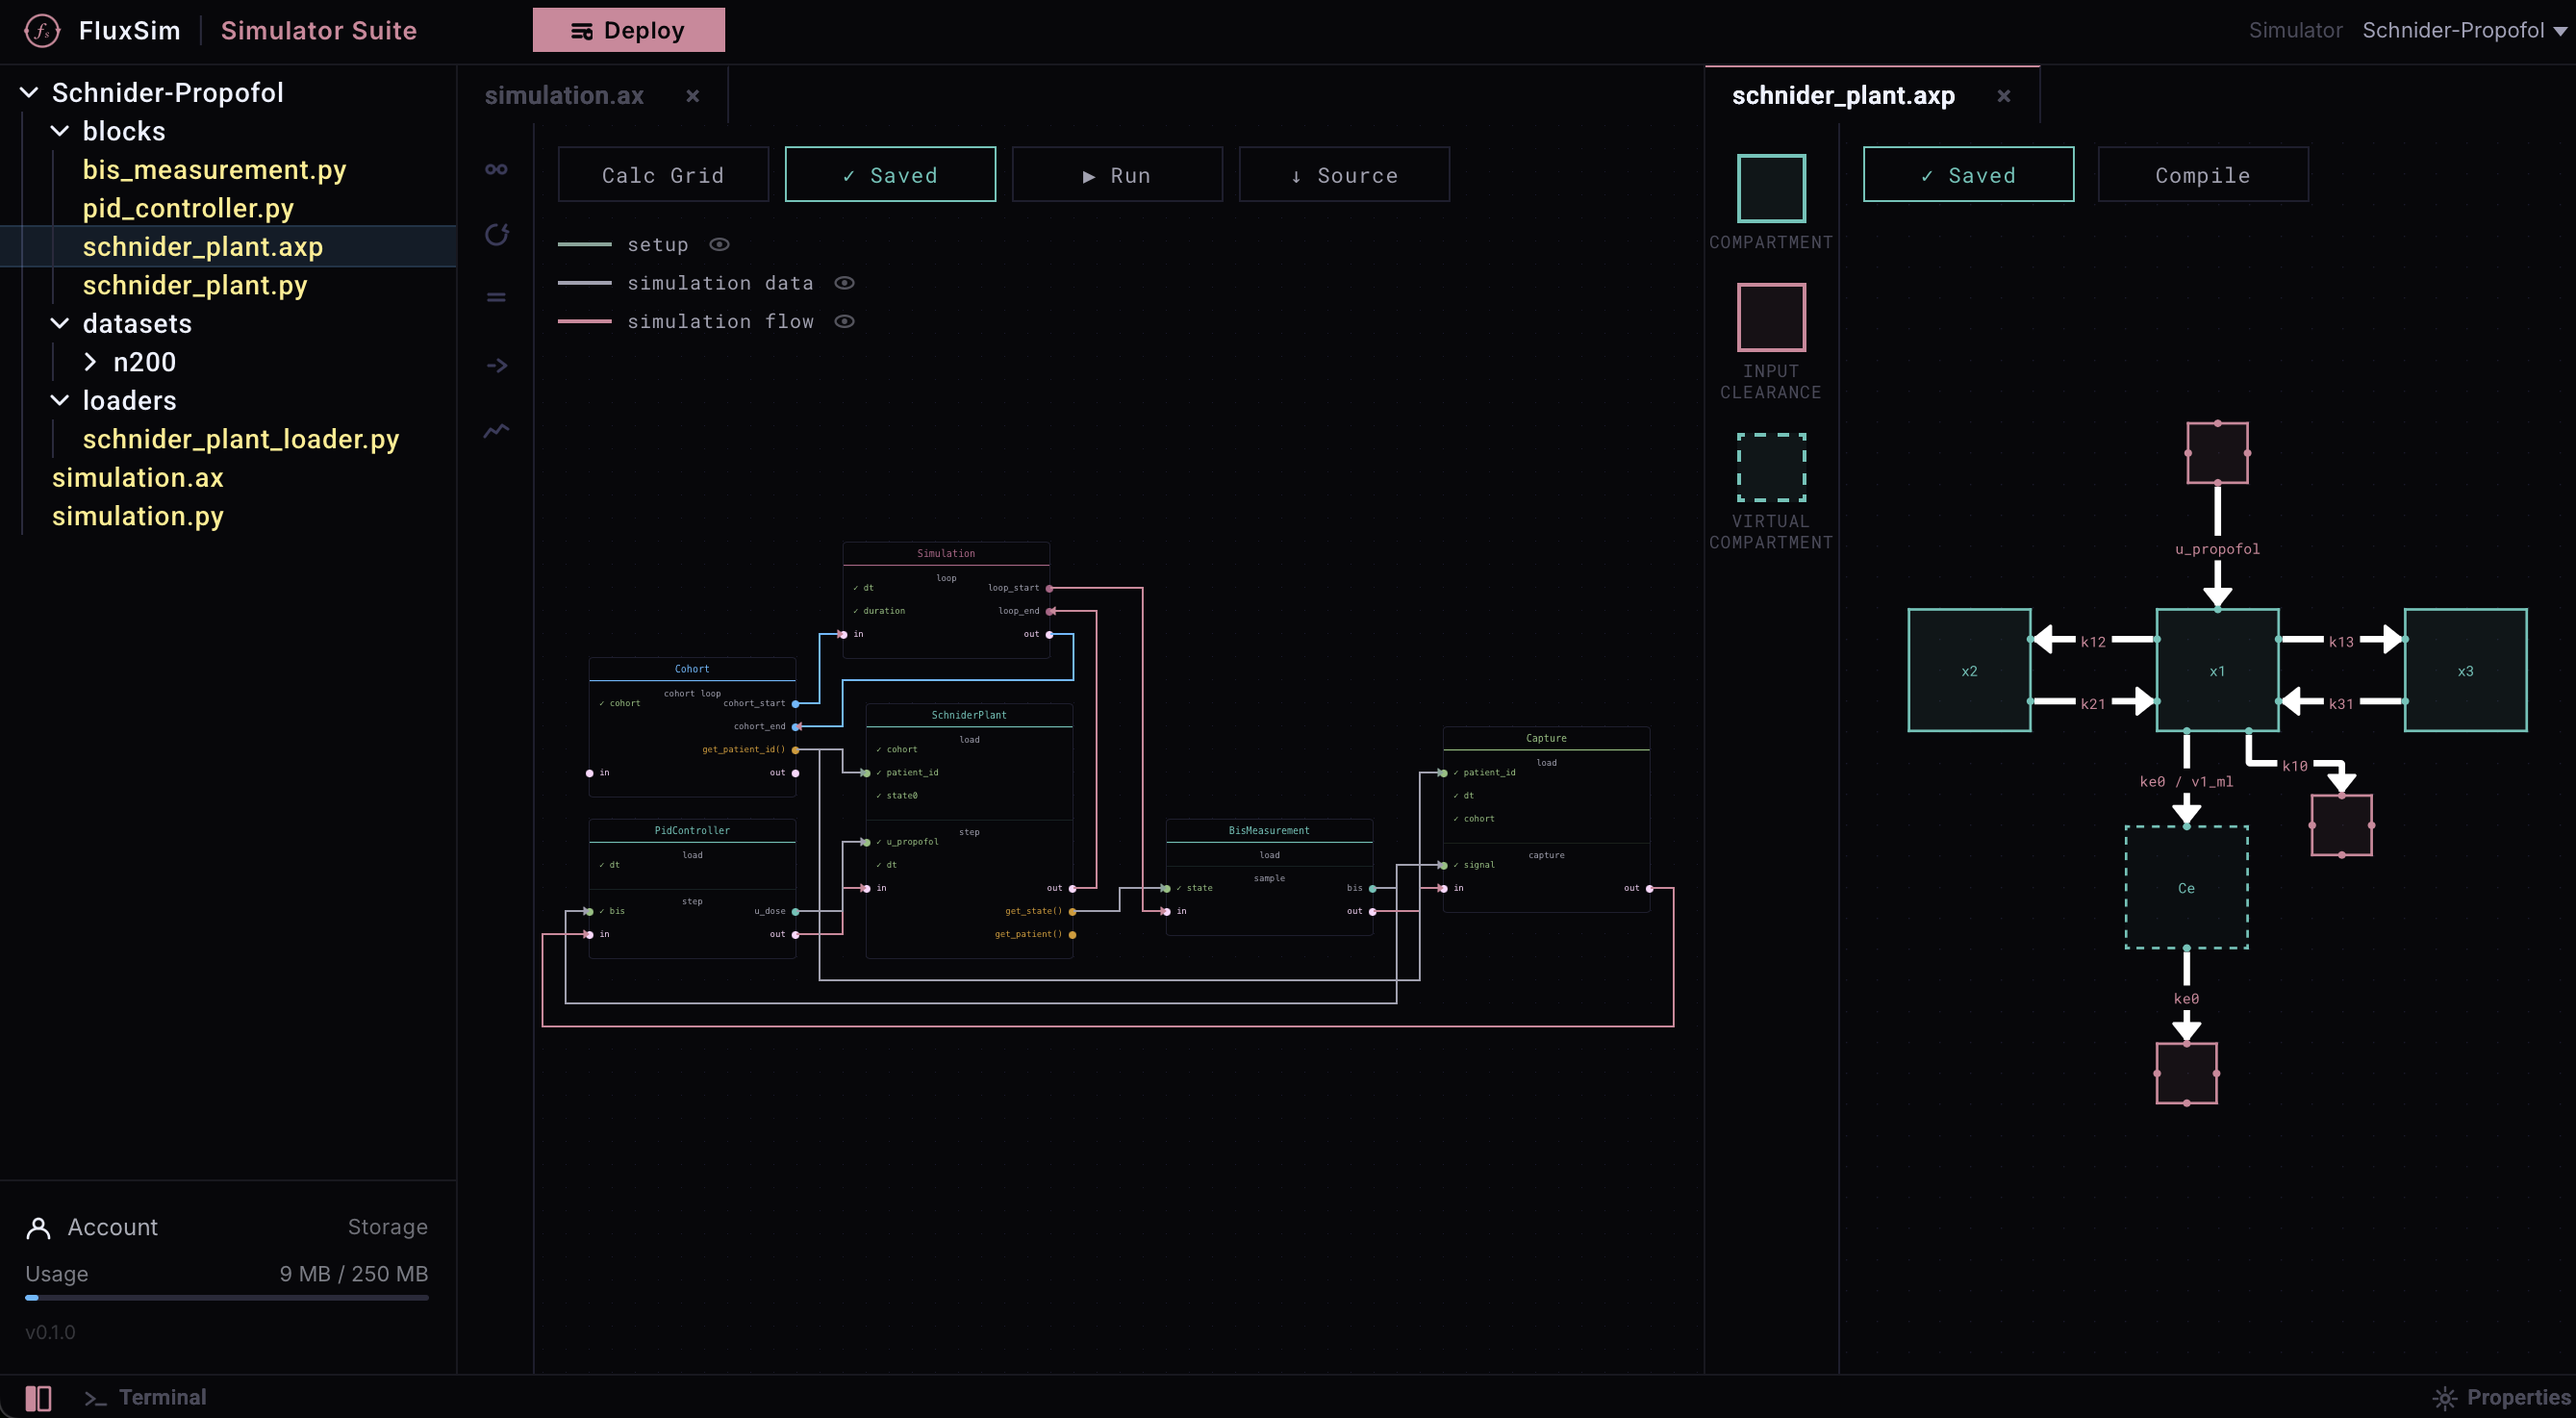This screenshot has height=1418, width=2576.
Task: Open the Simulator Schnider-Propofol dropdown
Action: 2463,31
